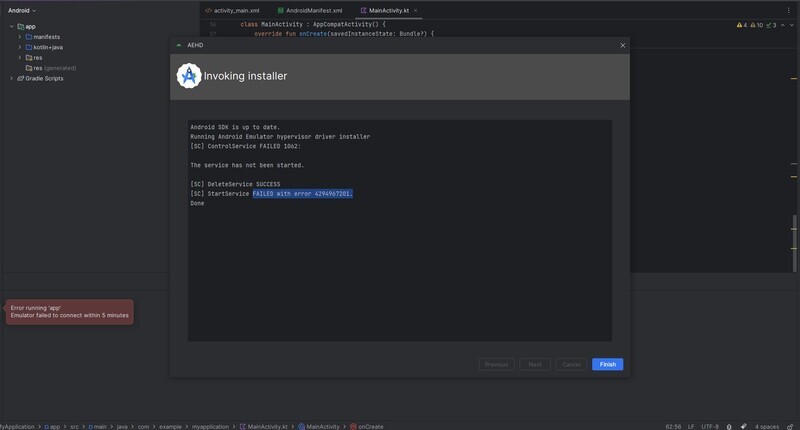Click breadcrumb 'src' folder

74,426
